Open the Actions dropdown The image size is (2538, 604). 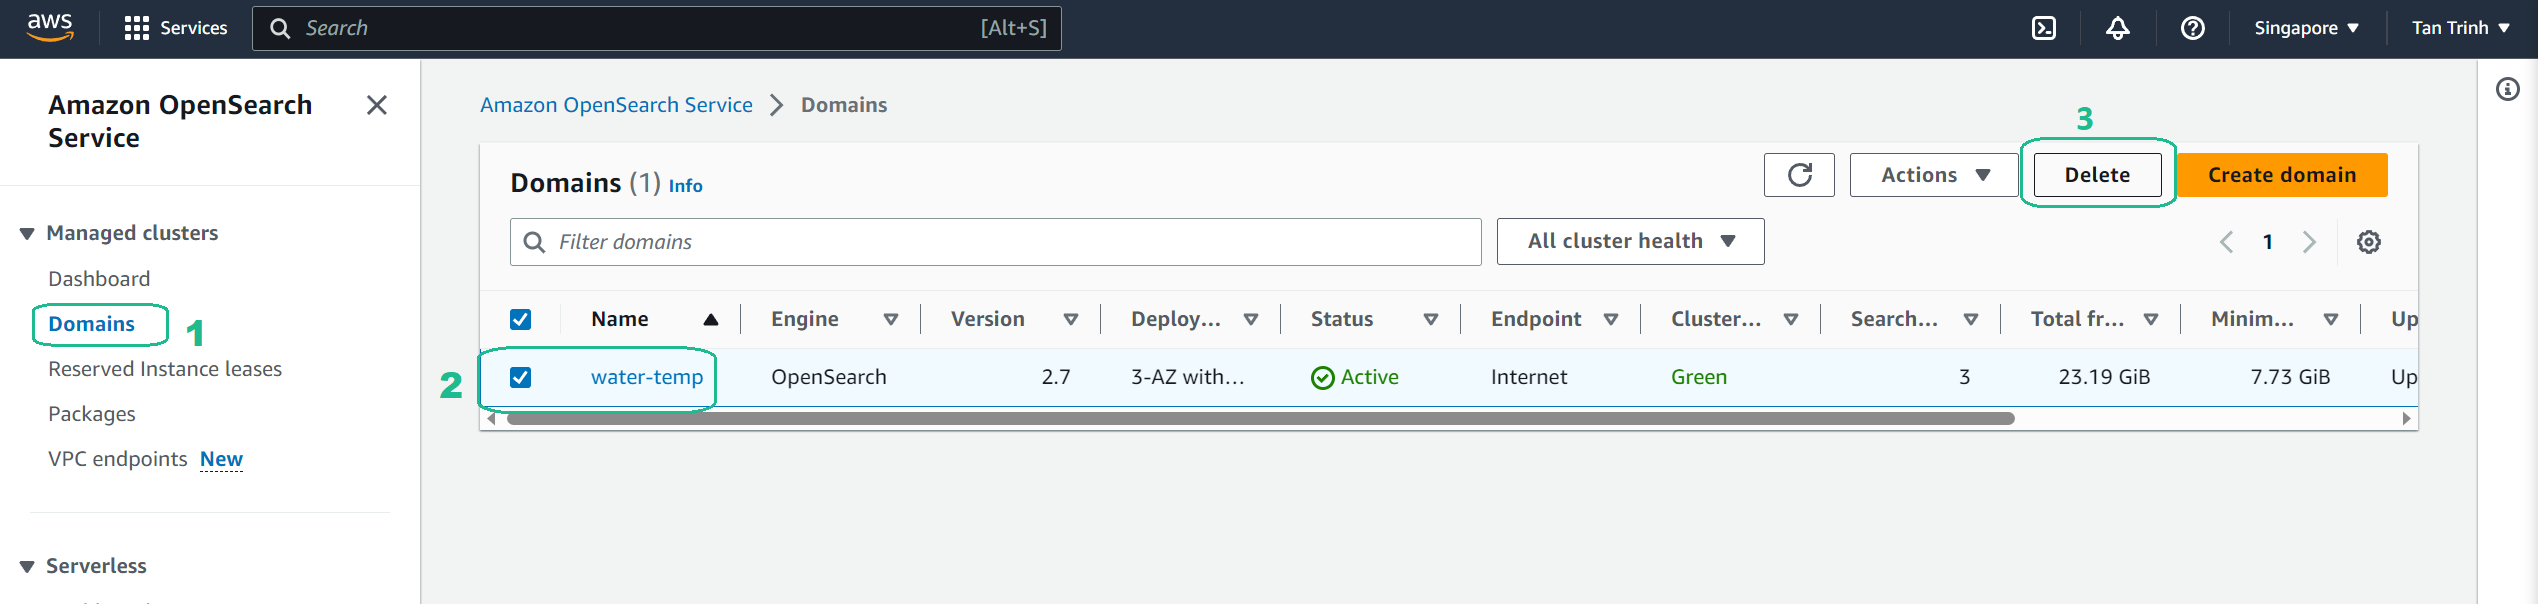(1934, 175)
